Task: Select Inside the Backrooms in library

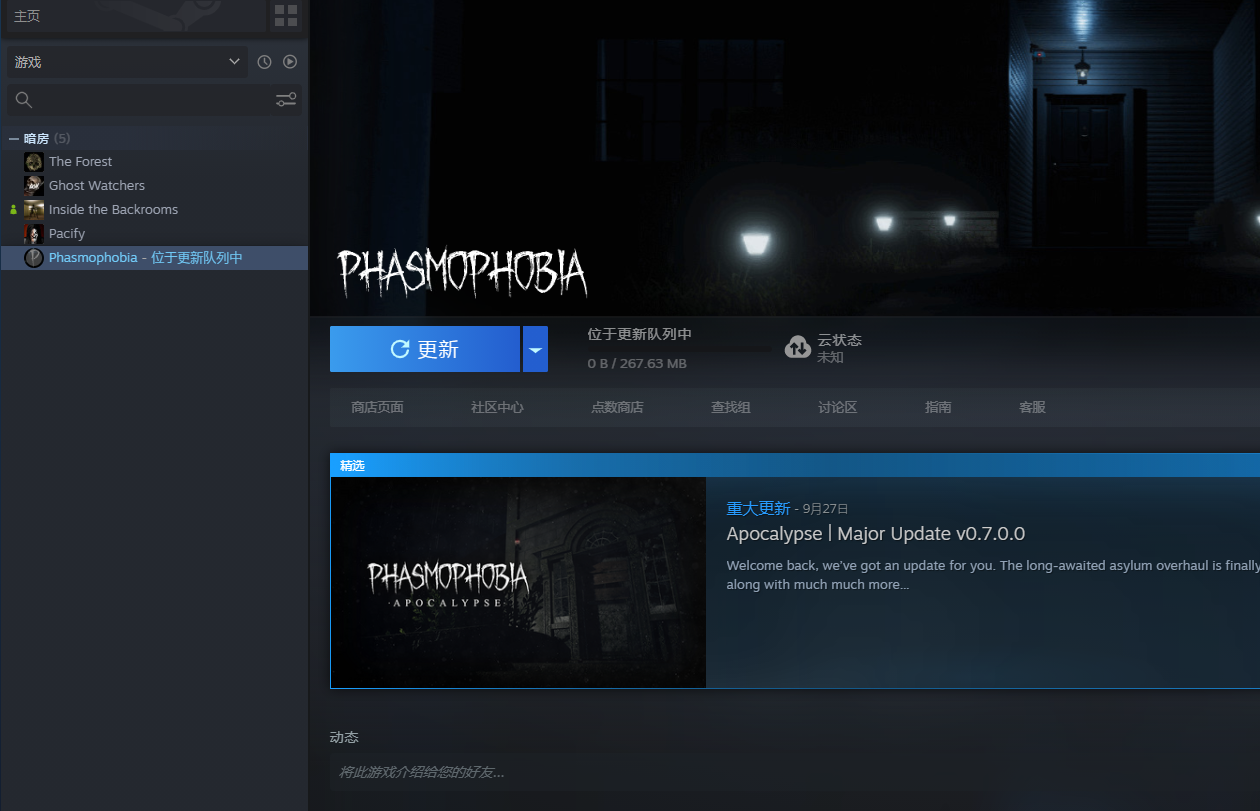Action: [x=113, y=209]
